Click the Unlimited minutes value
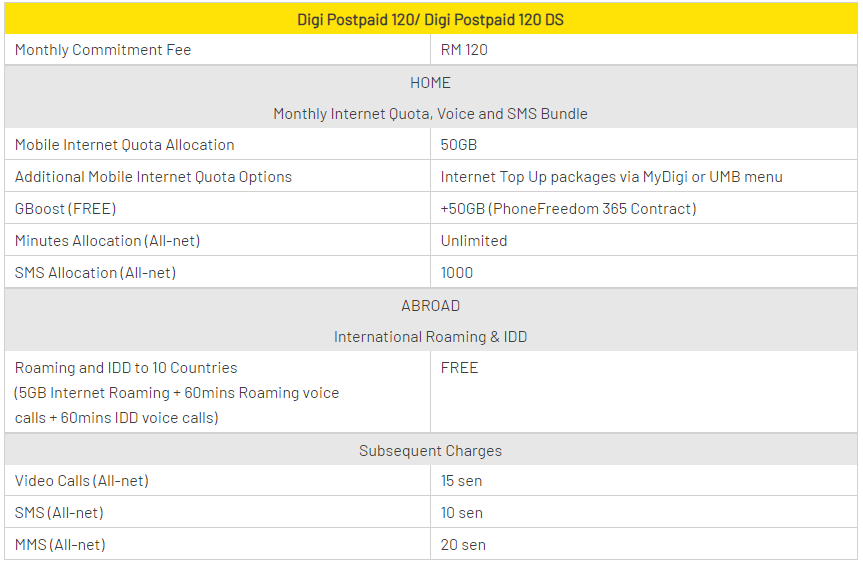This screenshot has height=566, width=863. coord(473,241)
